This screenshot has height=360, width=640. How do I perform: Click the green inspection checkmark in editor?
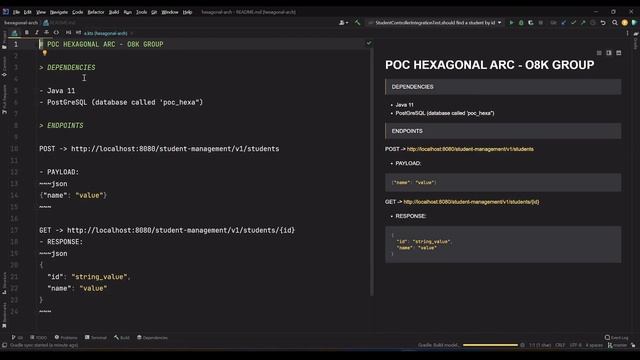pos(369,43)
